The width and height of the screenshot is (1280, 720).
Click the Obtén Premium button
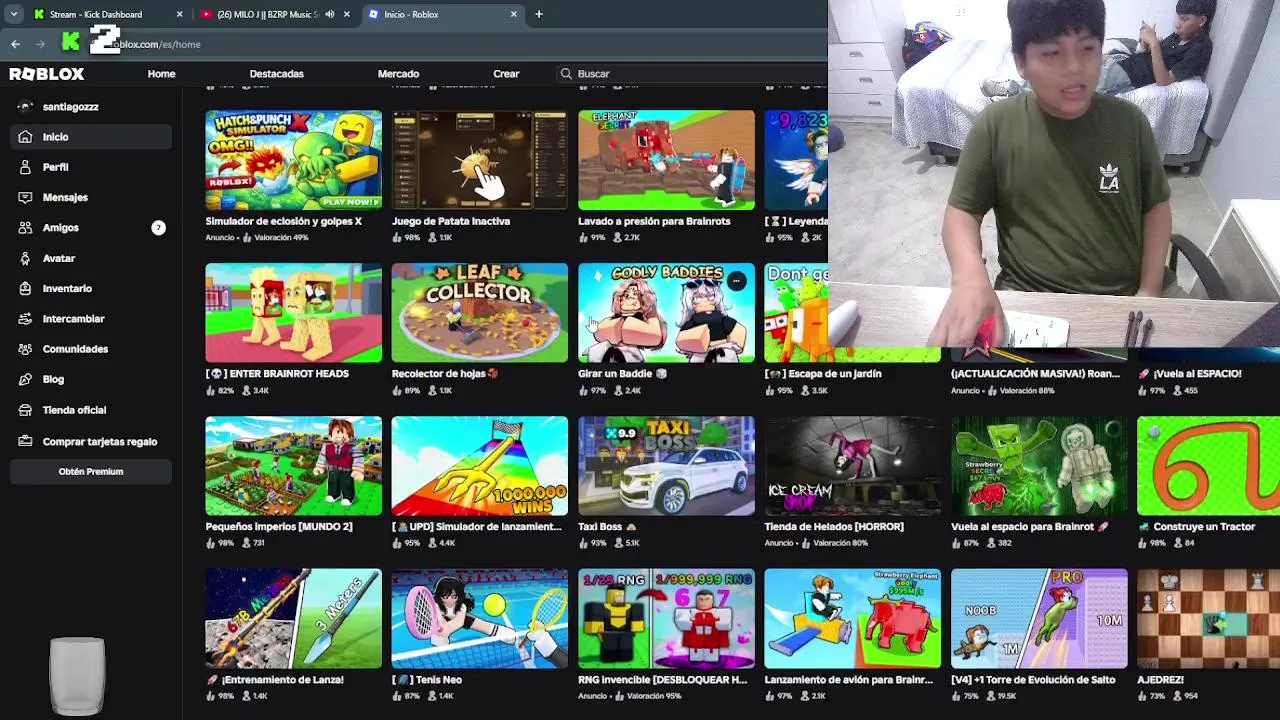click(x=91, y=472)
